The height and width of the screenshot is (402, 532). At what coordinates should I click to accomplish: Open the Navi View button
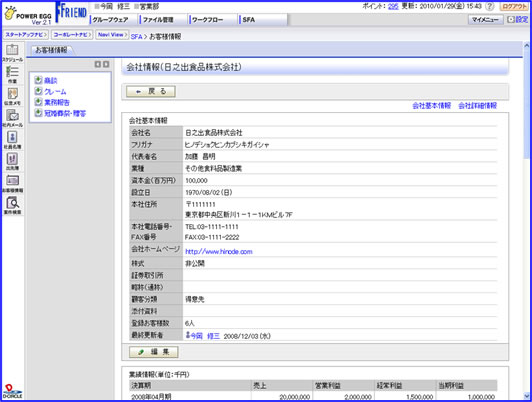pos(112,35)
